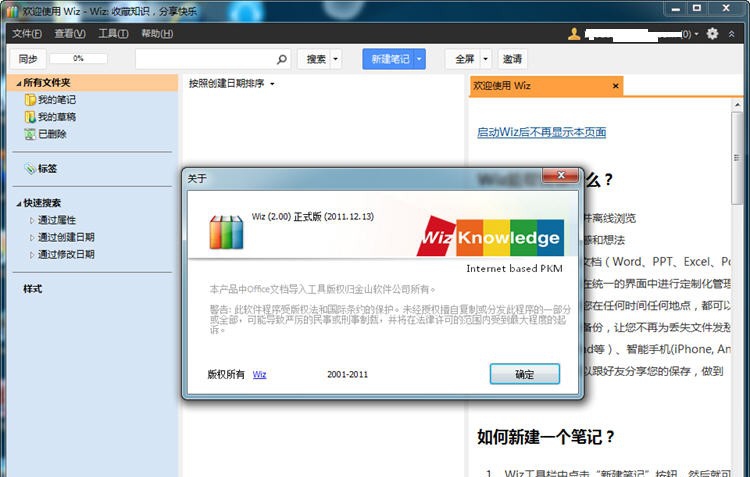Open the 工具(T) menu
Screen dimensions: 750x477
click(113, 33)
